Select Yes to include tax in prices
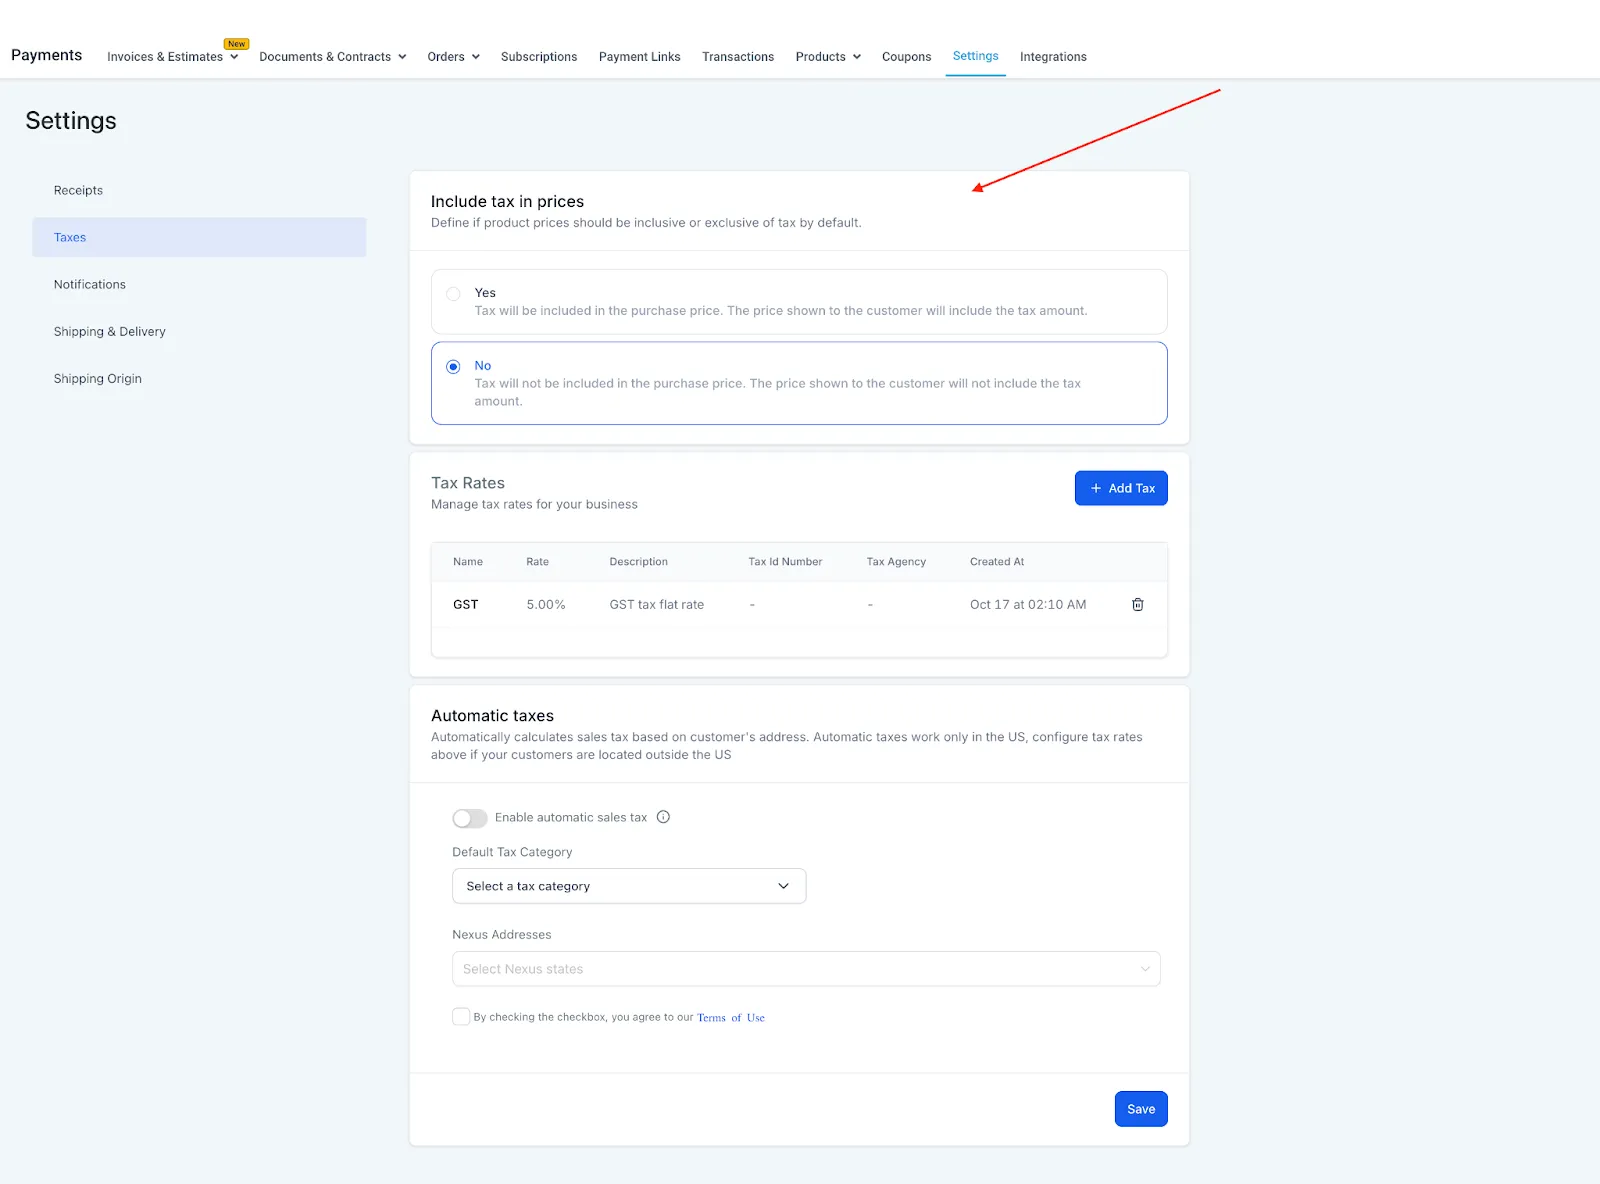The height and width of the screenshot is (1184, 1600). (x=453, y=294)
